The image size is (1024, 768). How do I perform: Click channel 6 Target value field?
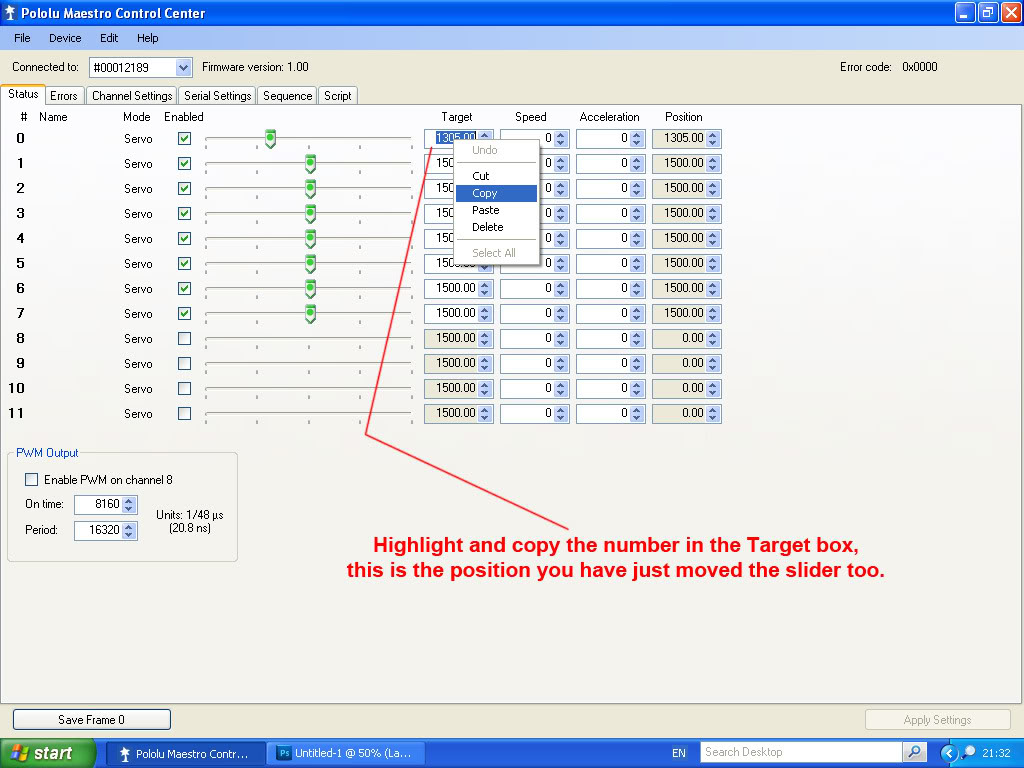tap(452, 288)
